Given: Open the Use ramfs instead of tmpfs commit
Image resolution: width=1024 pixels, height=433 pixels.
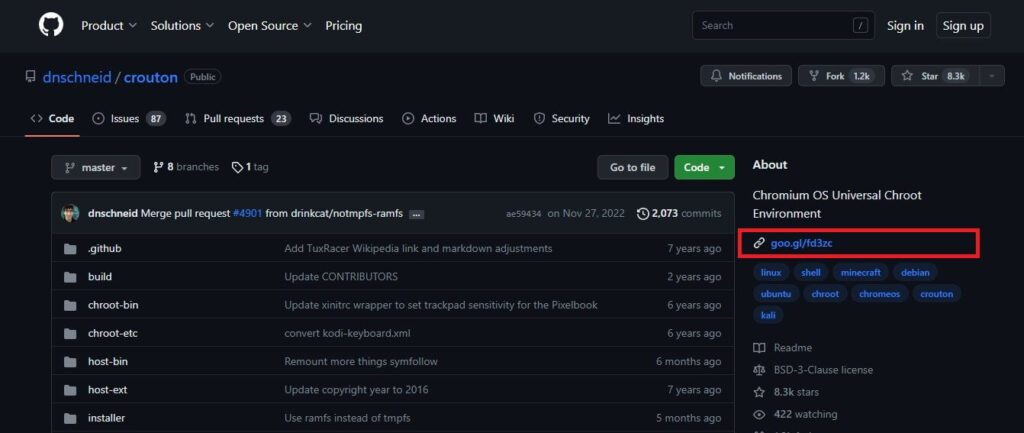Looking at the screenshot, I should point(347,418).
